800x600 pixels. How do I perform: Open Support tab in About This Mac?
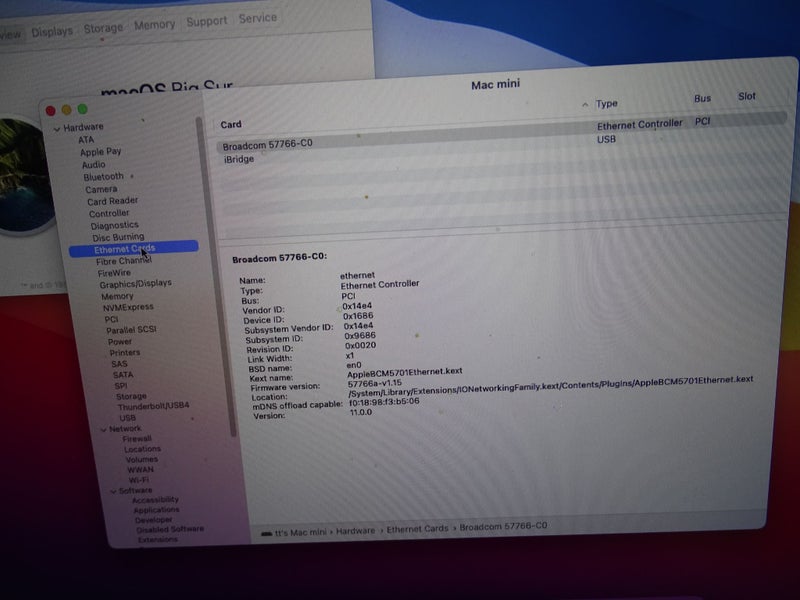pyautogui.click(x=207, y=21)
